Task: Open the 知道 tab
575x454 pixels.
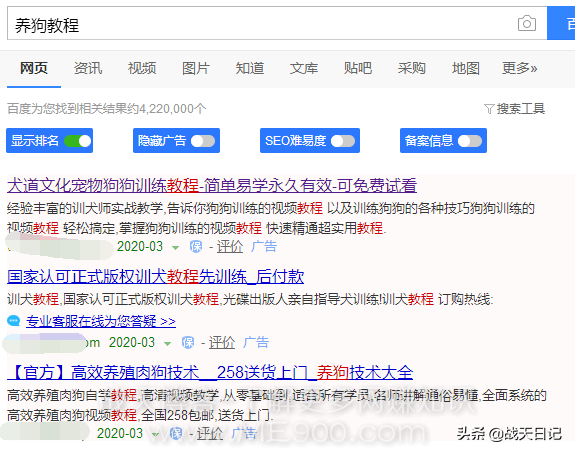Action: 250,68
